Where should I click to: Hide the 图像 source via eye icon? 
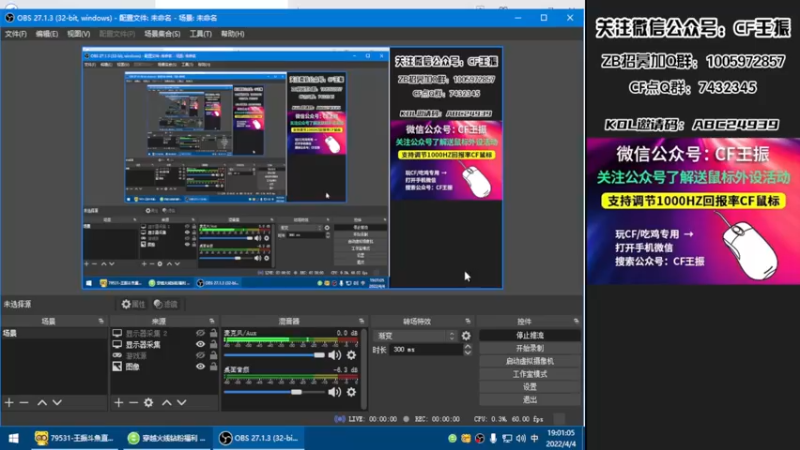tap(200, 366)
